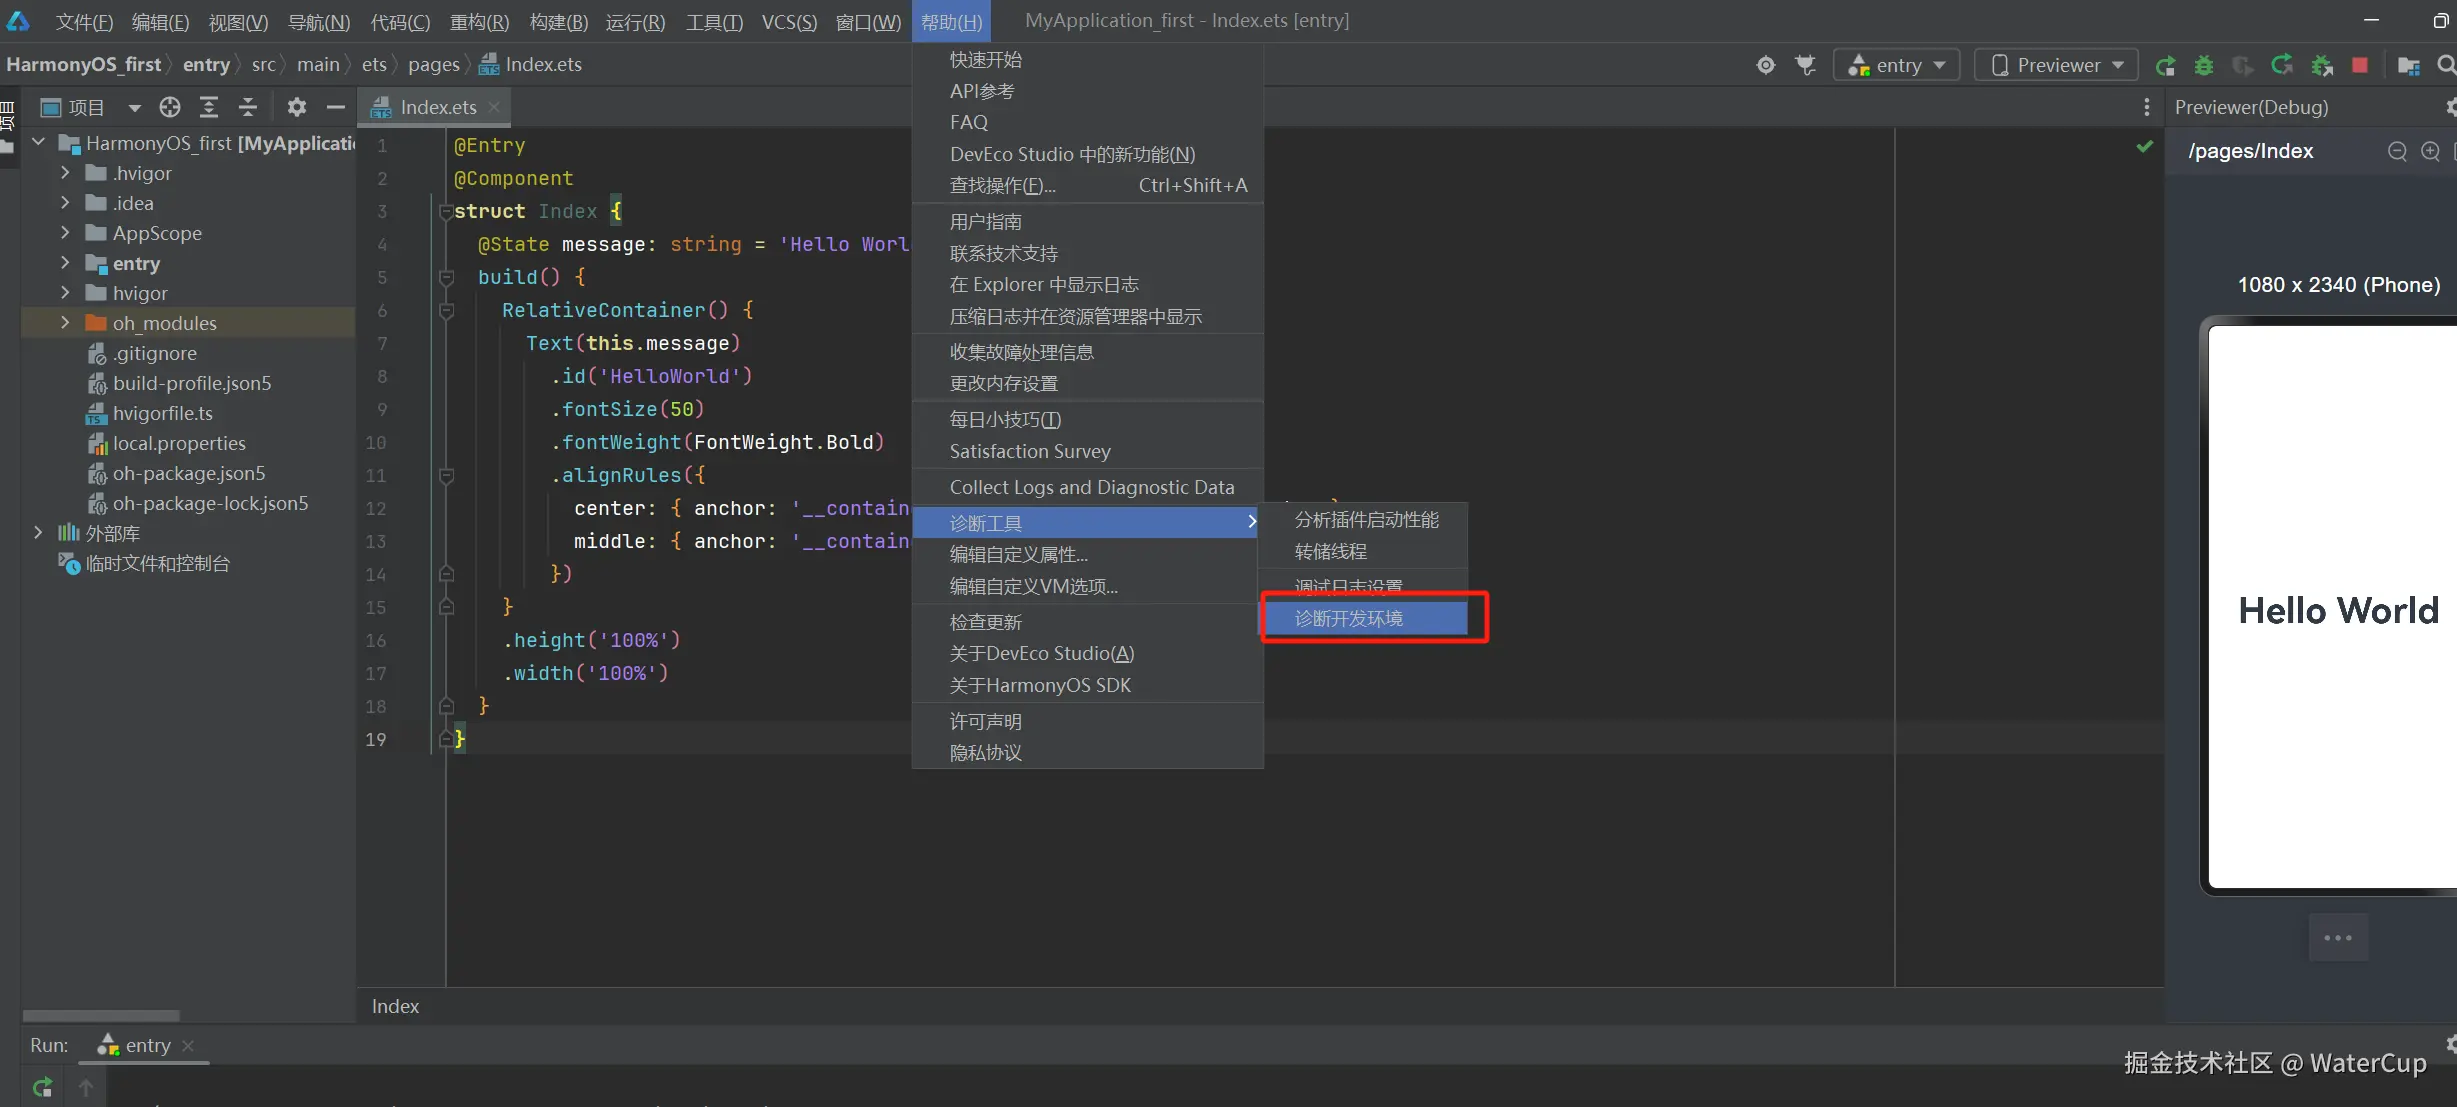Click the green Debug bug icon
Viewport: 2457px width, 1107px height.
coord(2203,66)
